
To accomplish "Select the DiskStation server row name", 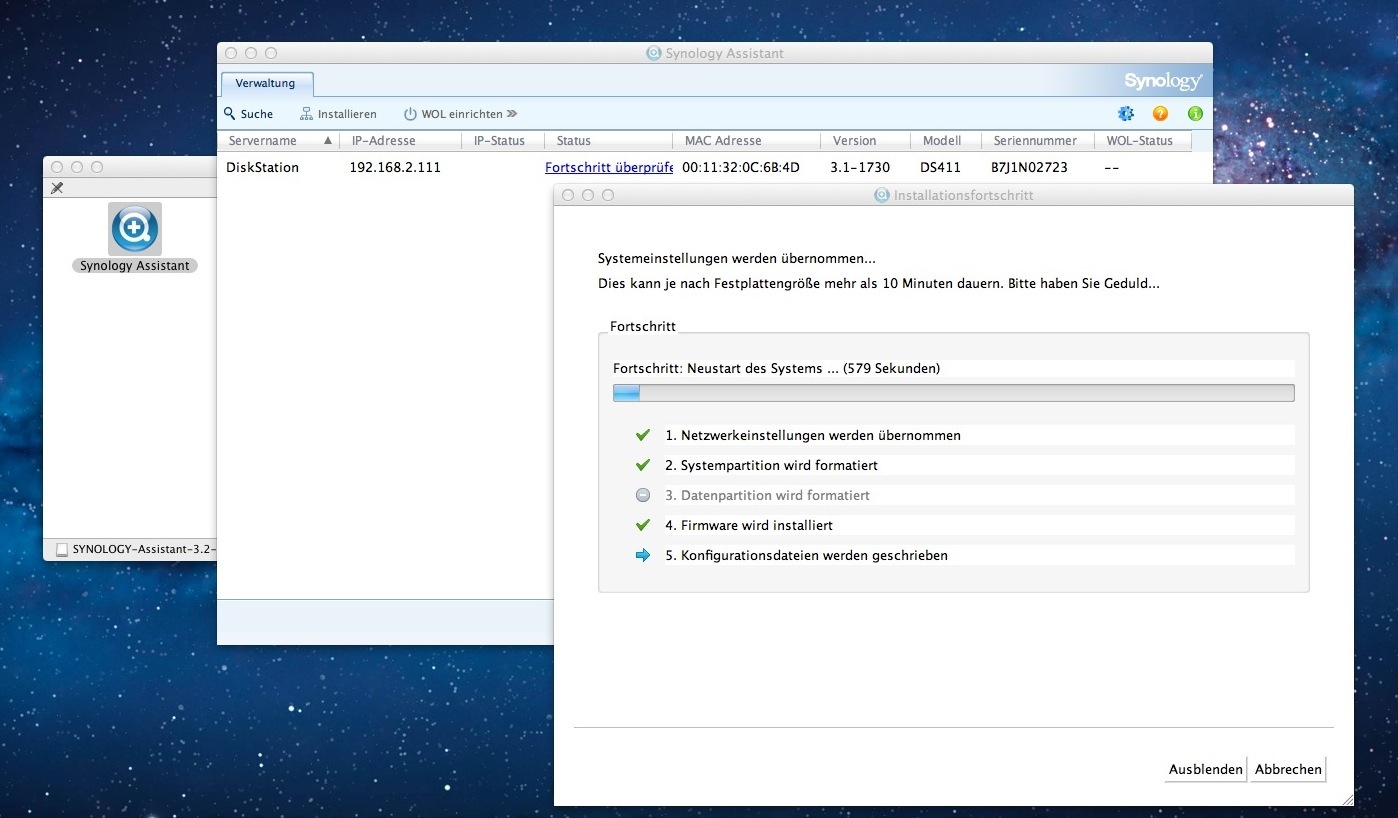I will (262, 167).
